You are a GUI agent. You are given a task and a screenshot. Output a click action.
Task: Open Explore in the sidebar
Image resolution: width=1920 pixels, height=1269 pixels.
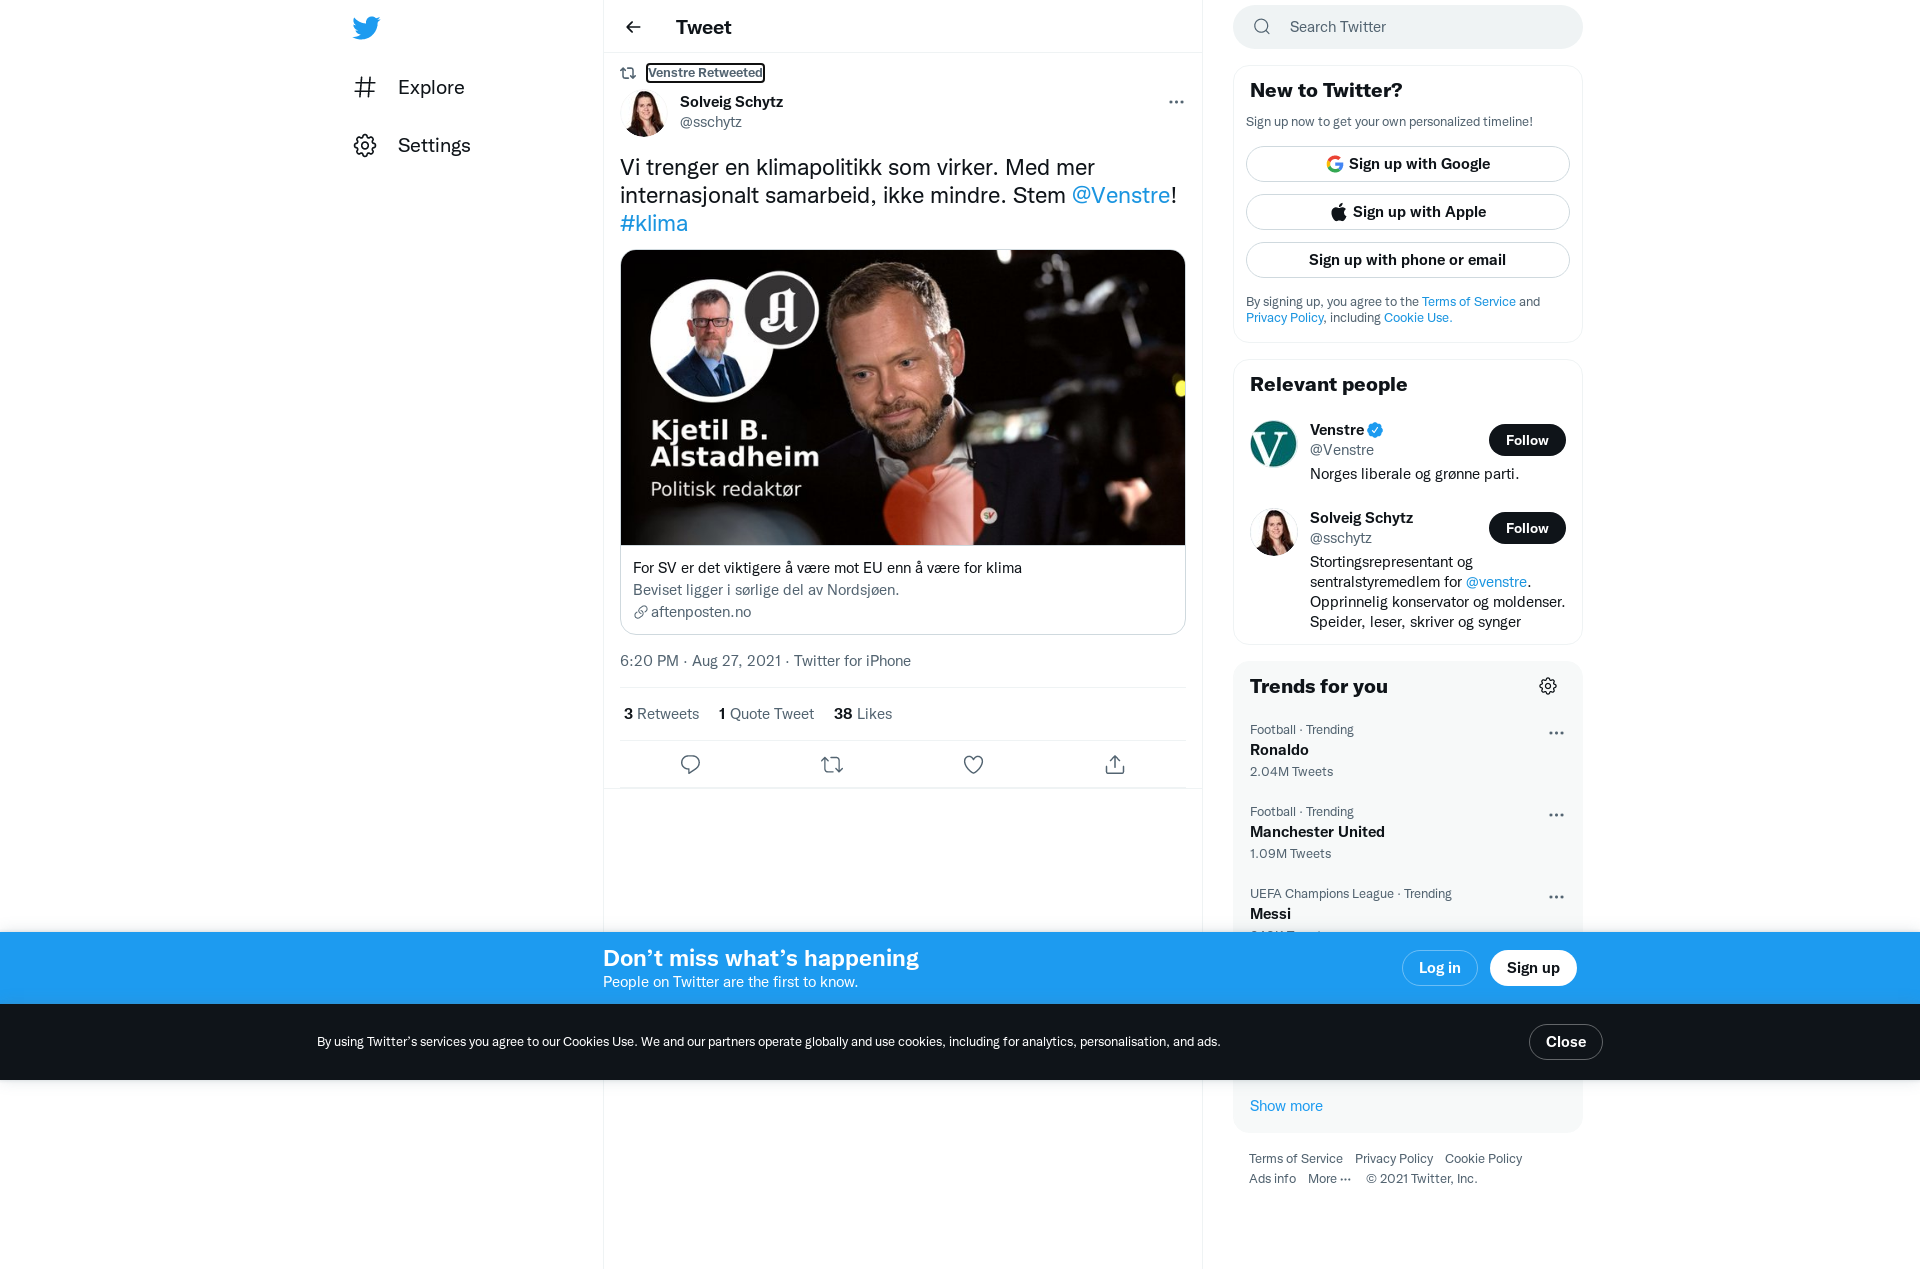click(x=410, y=87)
